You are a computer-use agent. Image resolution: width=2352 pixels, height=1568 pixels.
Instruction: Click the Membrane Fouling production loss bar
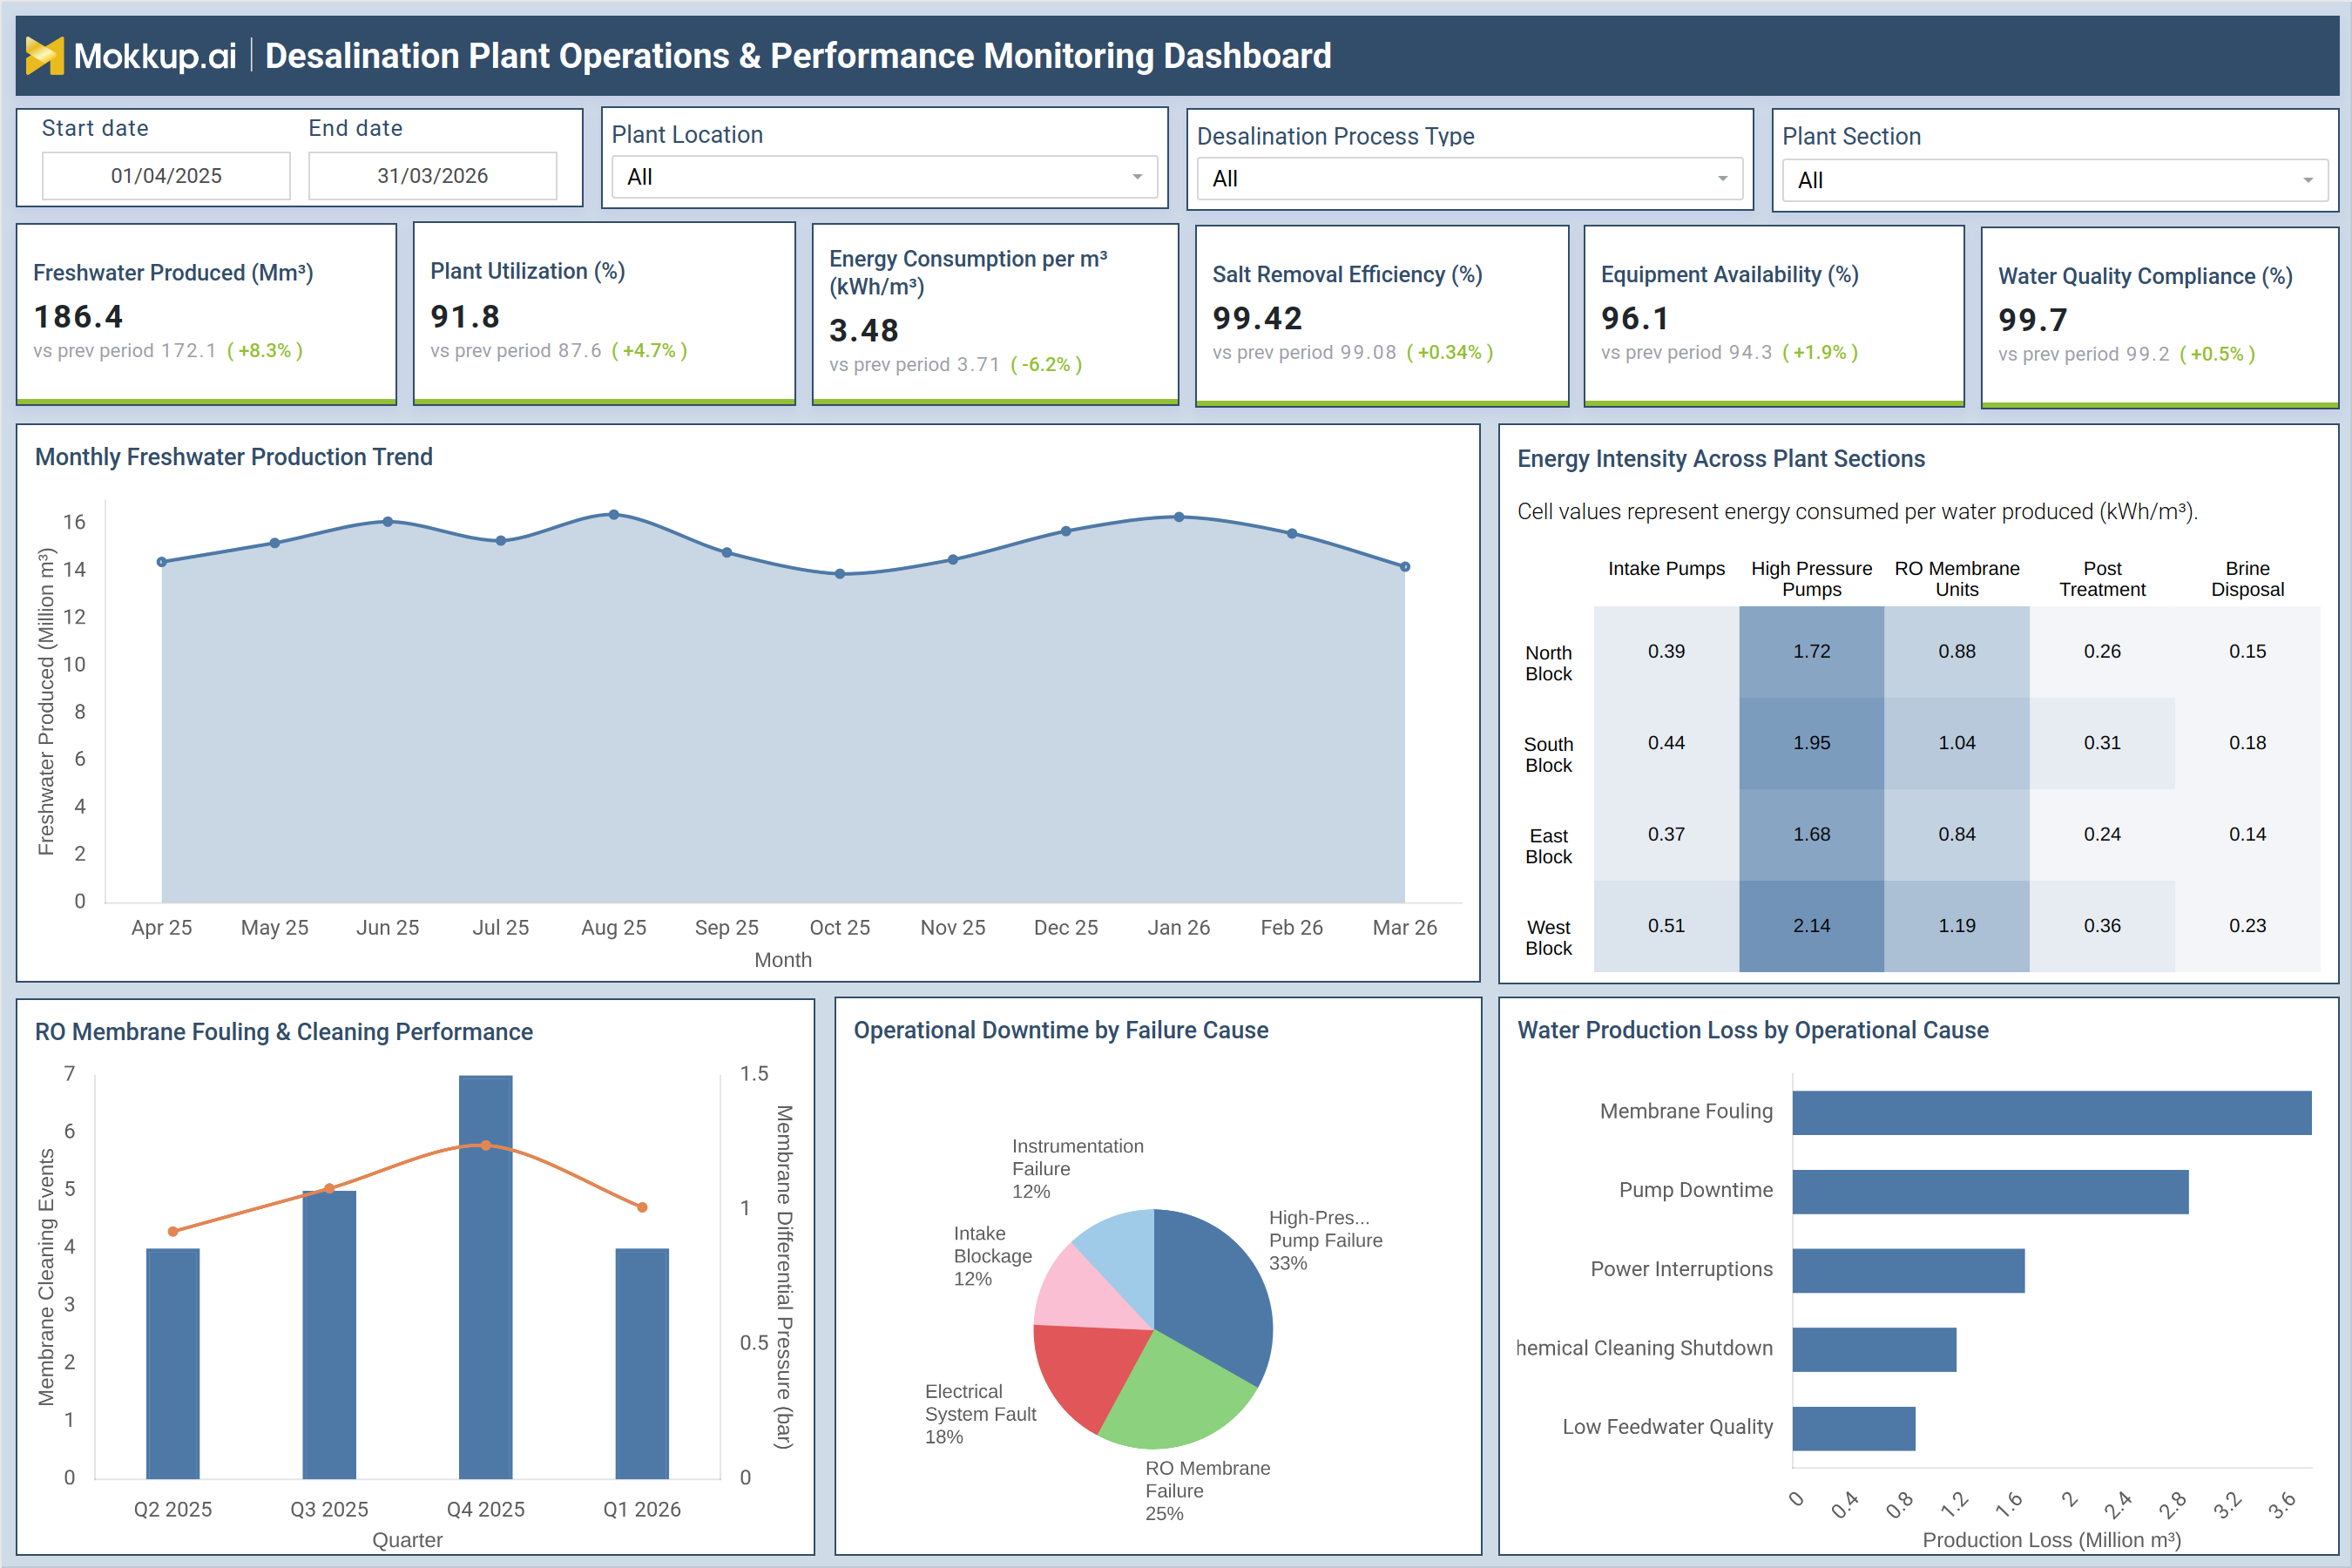pyautogui.click(x=2051, y=1112)
